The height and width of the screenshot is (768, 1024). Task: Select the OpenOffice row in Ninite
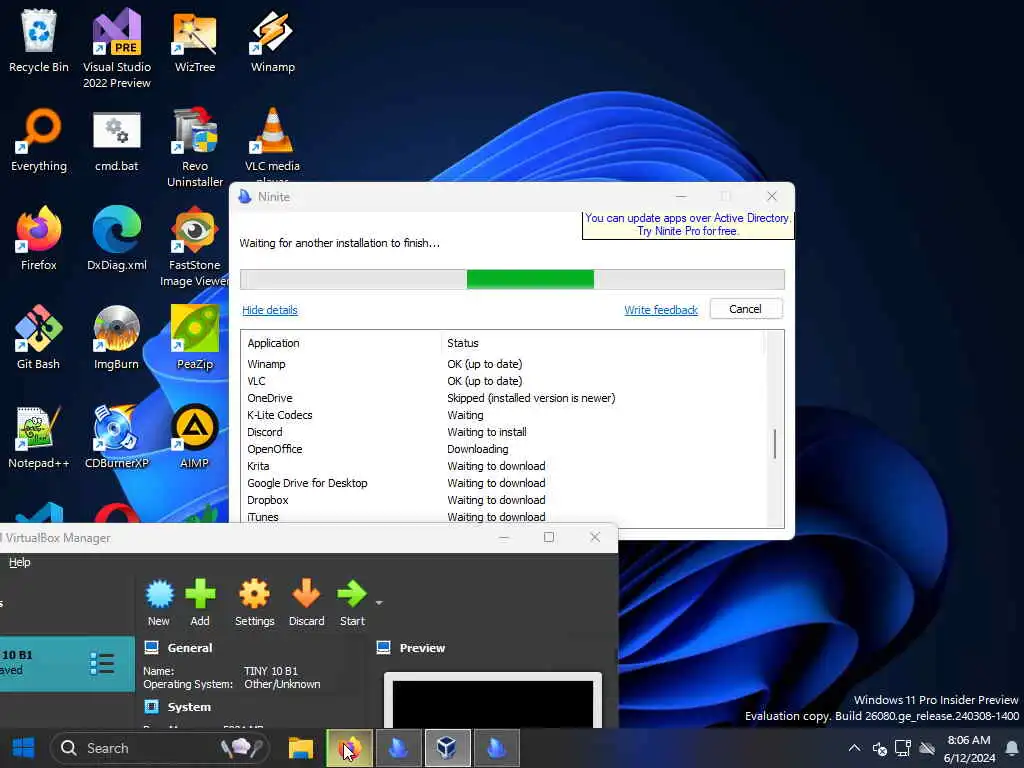[503, 449]
